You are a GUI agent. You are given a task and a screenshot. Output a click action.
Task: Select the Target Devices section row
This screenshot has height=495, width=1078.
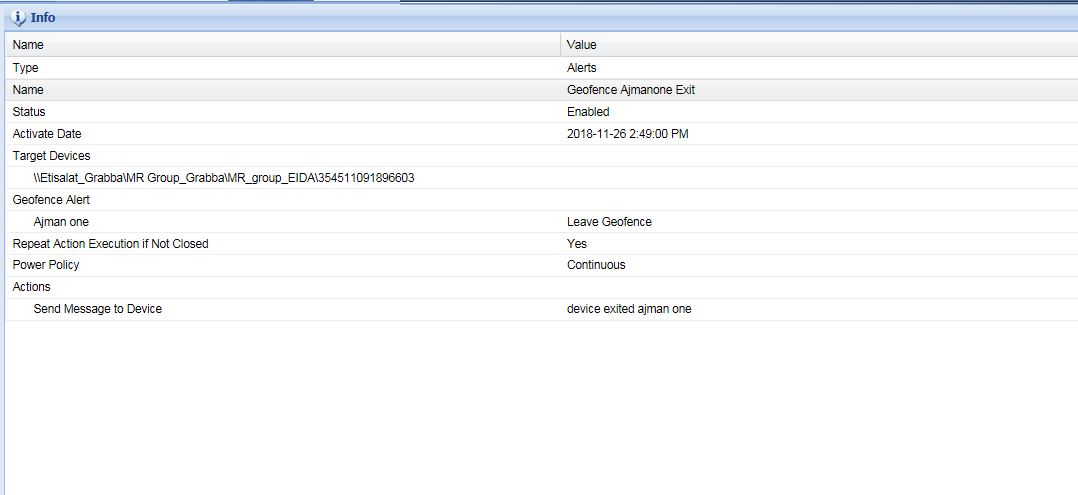coord(51,156)
